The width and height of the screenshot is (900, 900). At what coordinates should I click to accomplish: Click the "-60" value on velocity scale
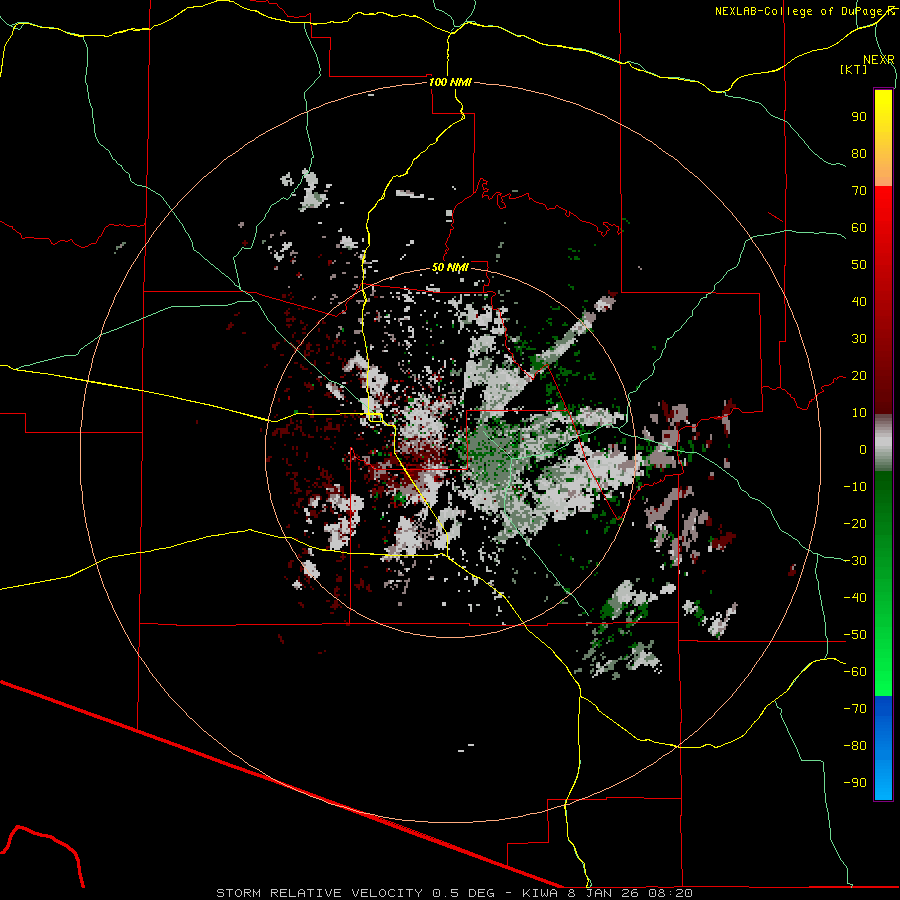[x=855, y=672]
